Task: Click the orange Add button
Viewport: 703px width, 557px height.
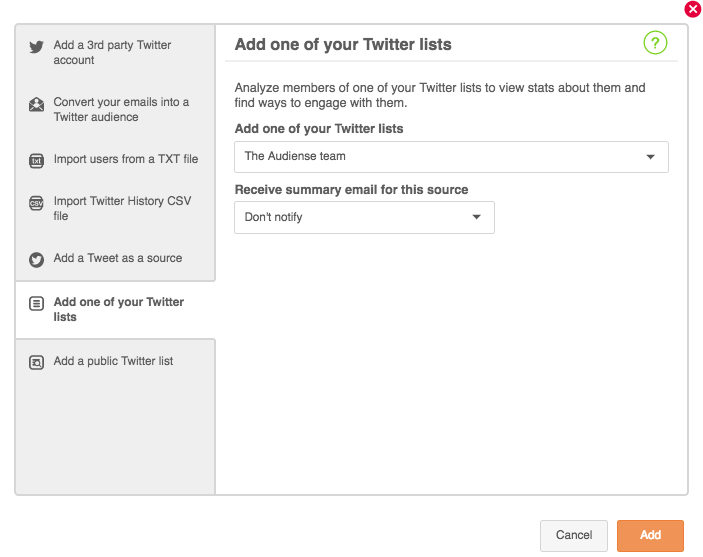Action: click(x=650, y=535)
